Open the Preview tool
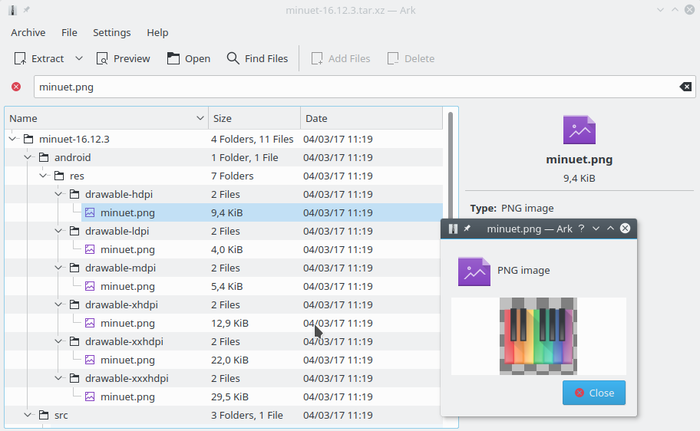This screenshot has width=700, height=431. [x=122, y=58]
